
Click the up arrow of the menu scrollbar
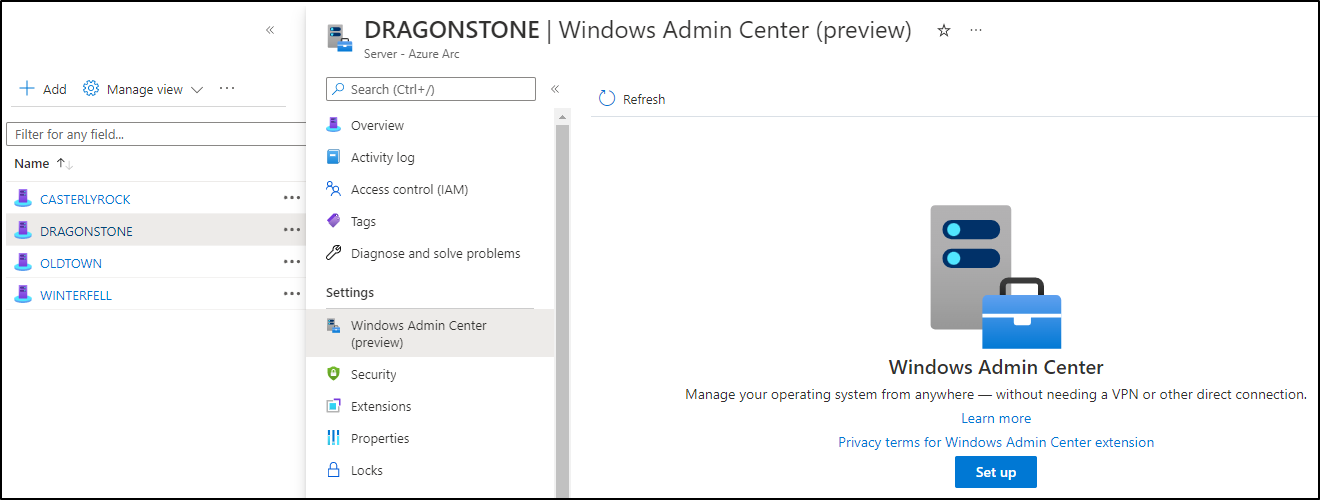coord(562,117)
